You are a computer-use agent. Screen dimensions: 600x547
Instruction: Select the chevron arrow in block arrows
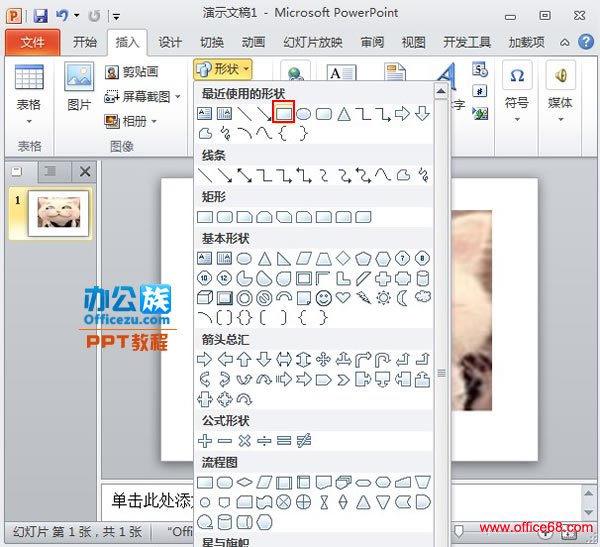click(343, 380)
